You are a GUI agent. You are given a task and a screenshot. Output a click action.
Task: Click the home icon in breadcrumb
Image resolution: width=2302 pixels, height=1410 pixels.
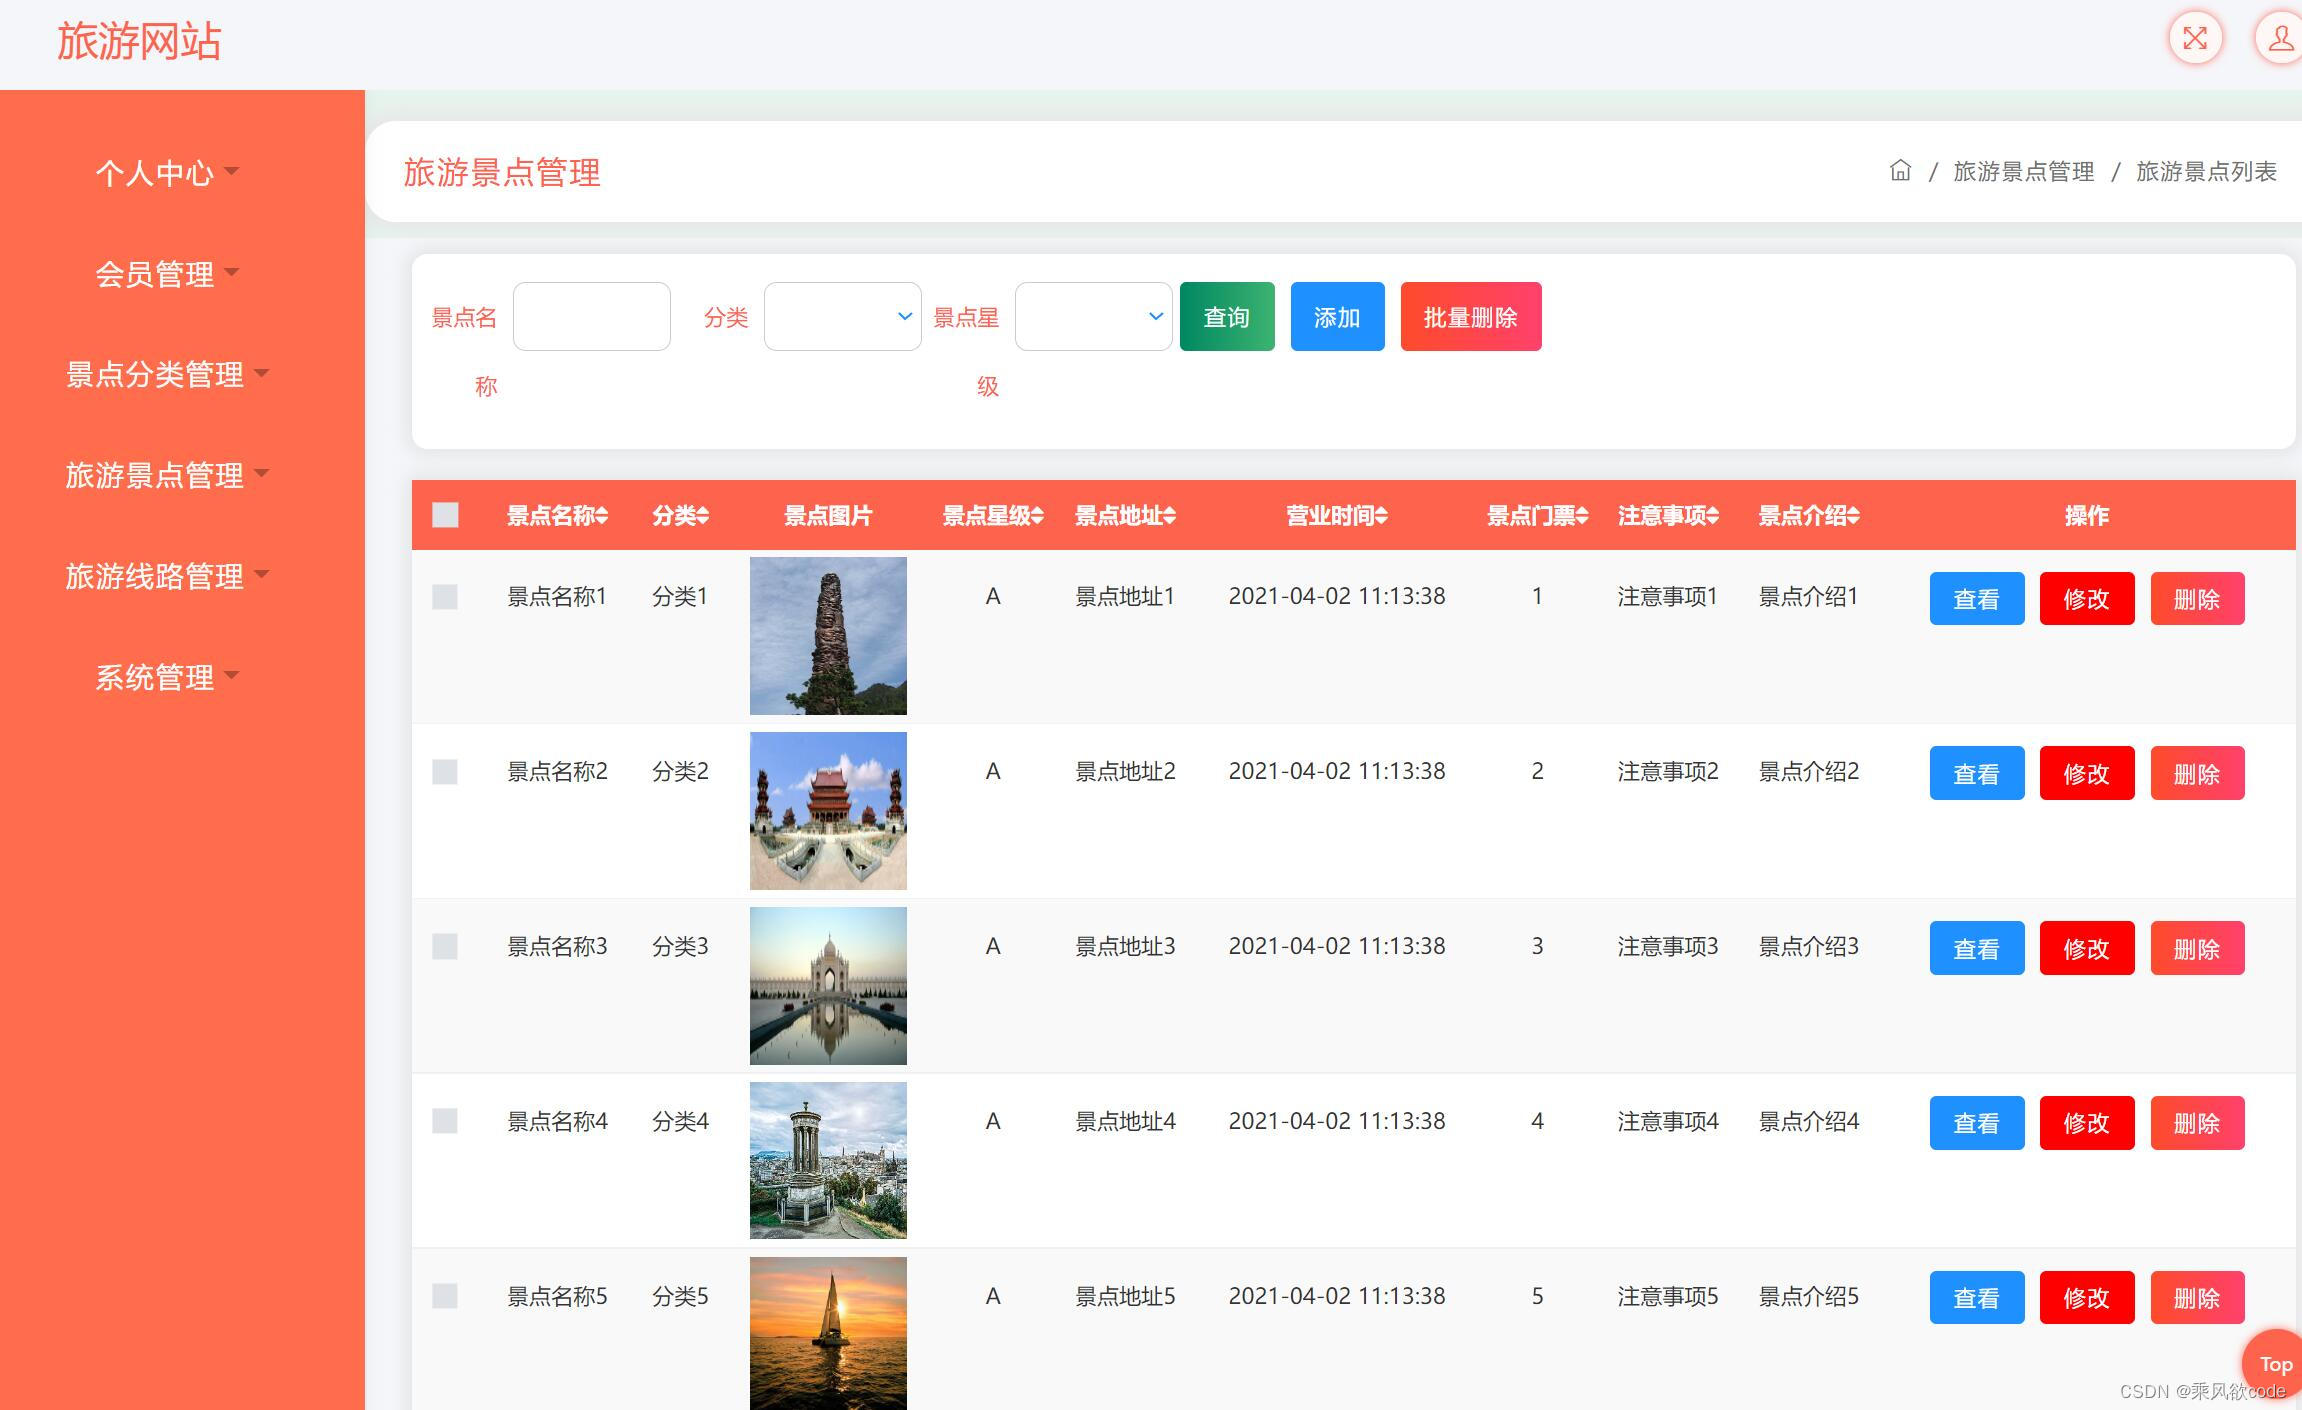click(x=1900, y=171)
